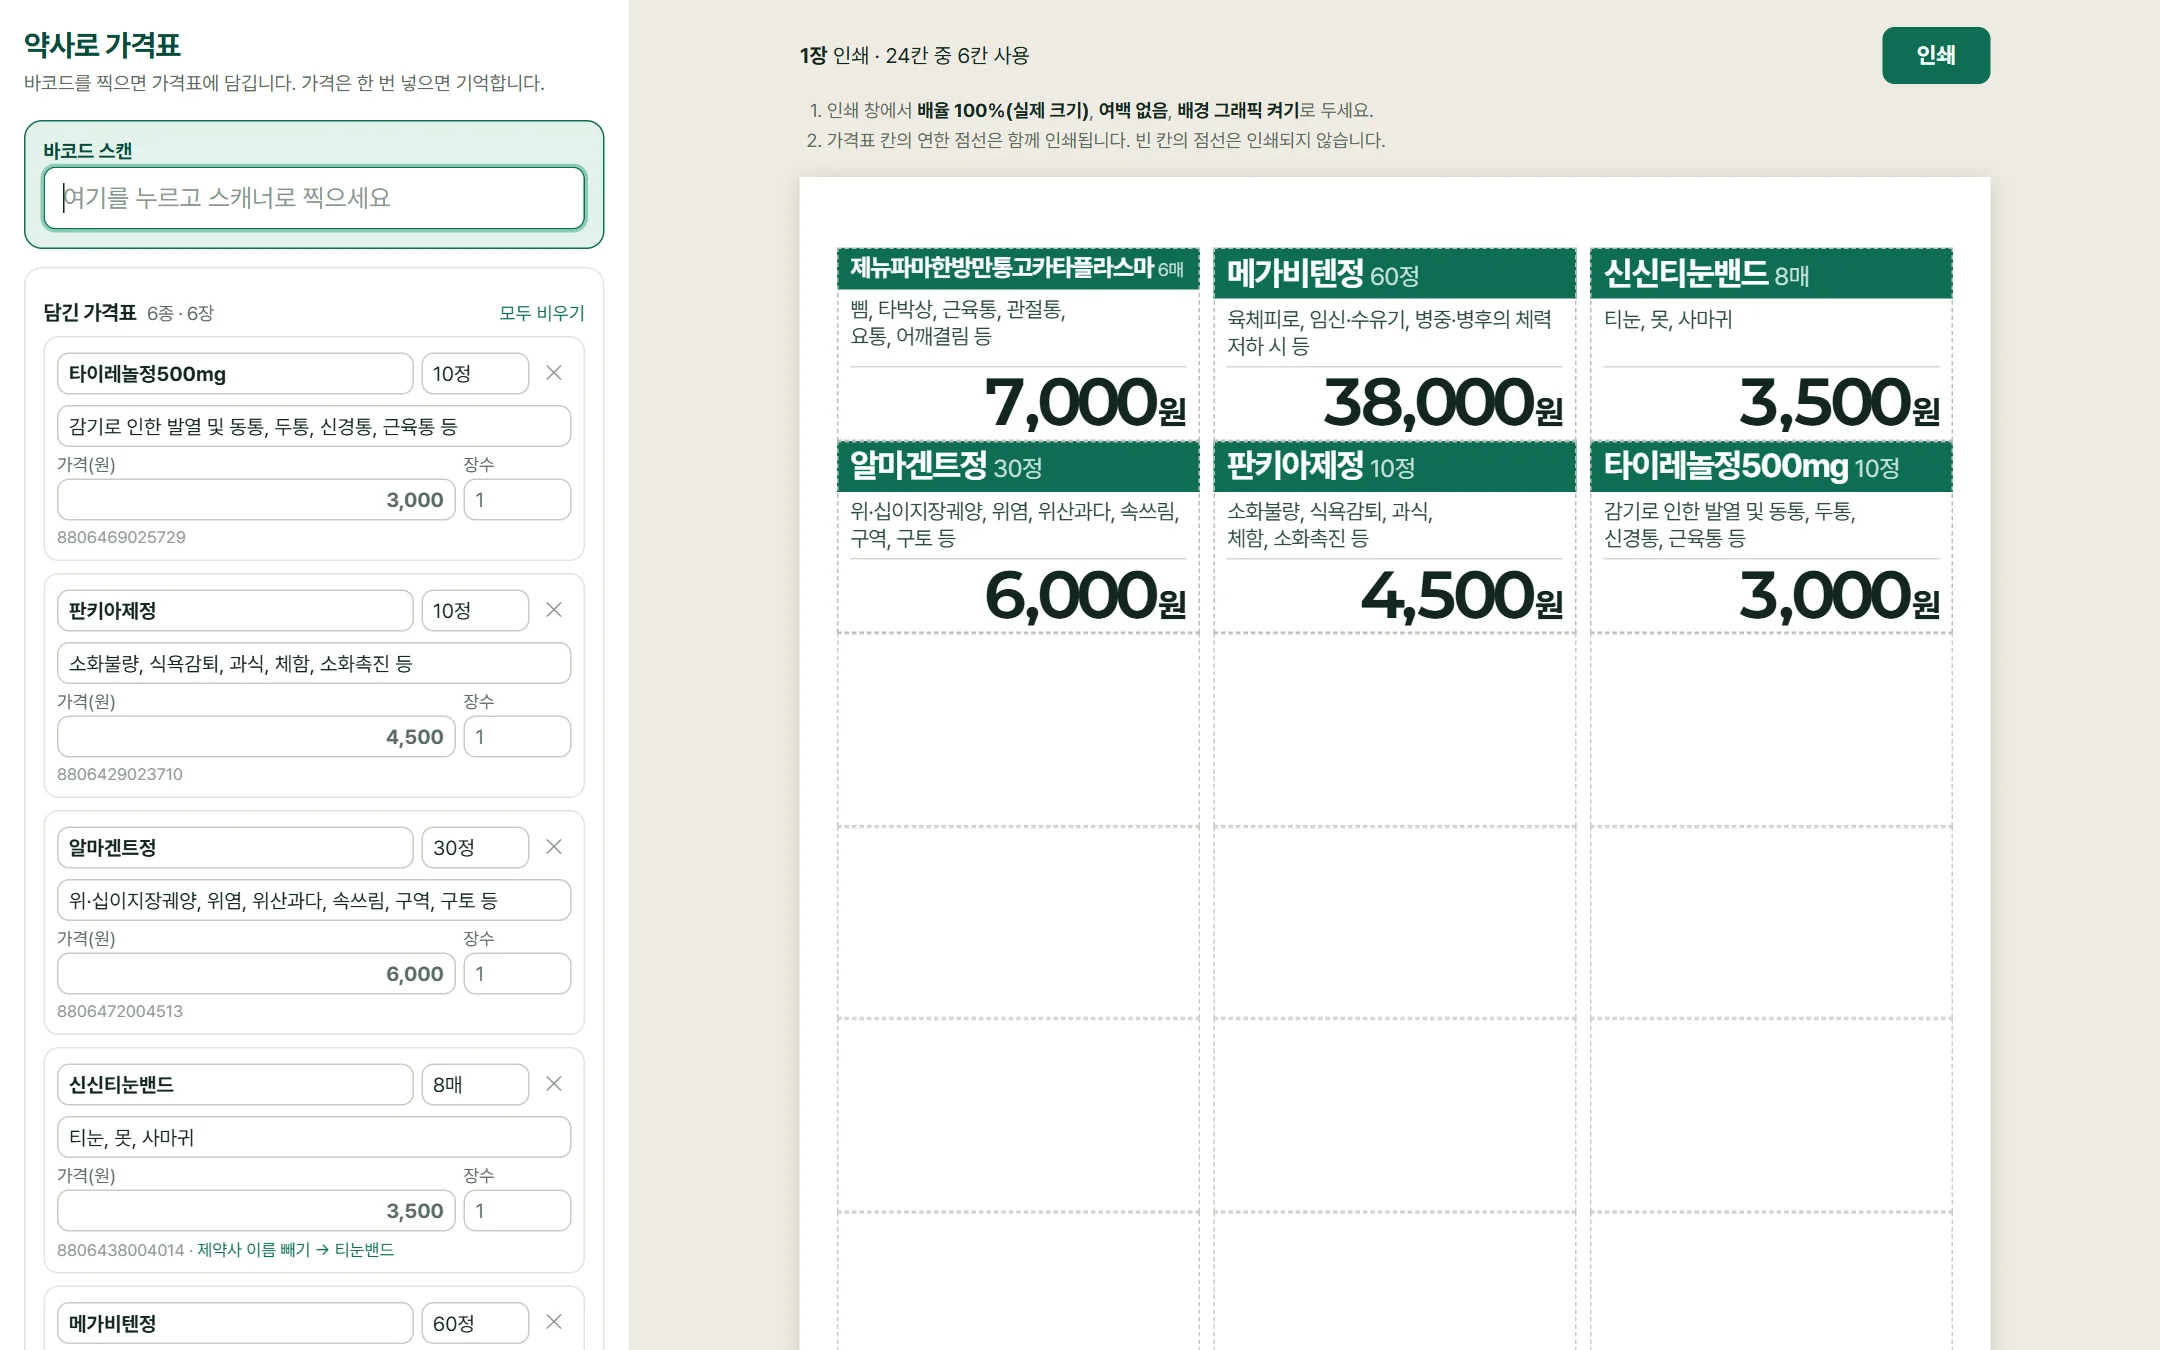Screen dimensions: 2160x1350
Task: Edit the 6,000 price field
Action: (x=256, y=974)
